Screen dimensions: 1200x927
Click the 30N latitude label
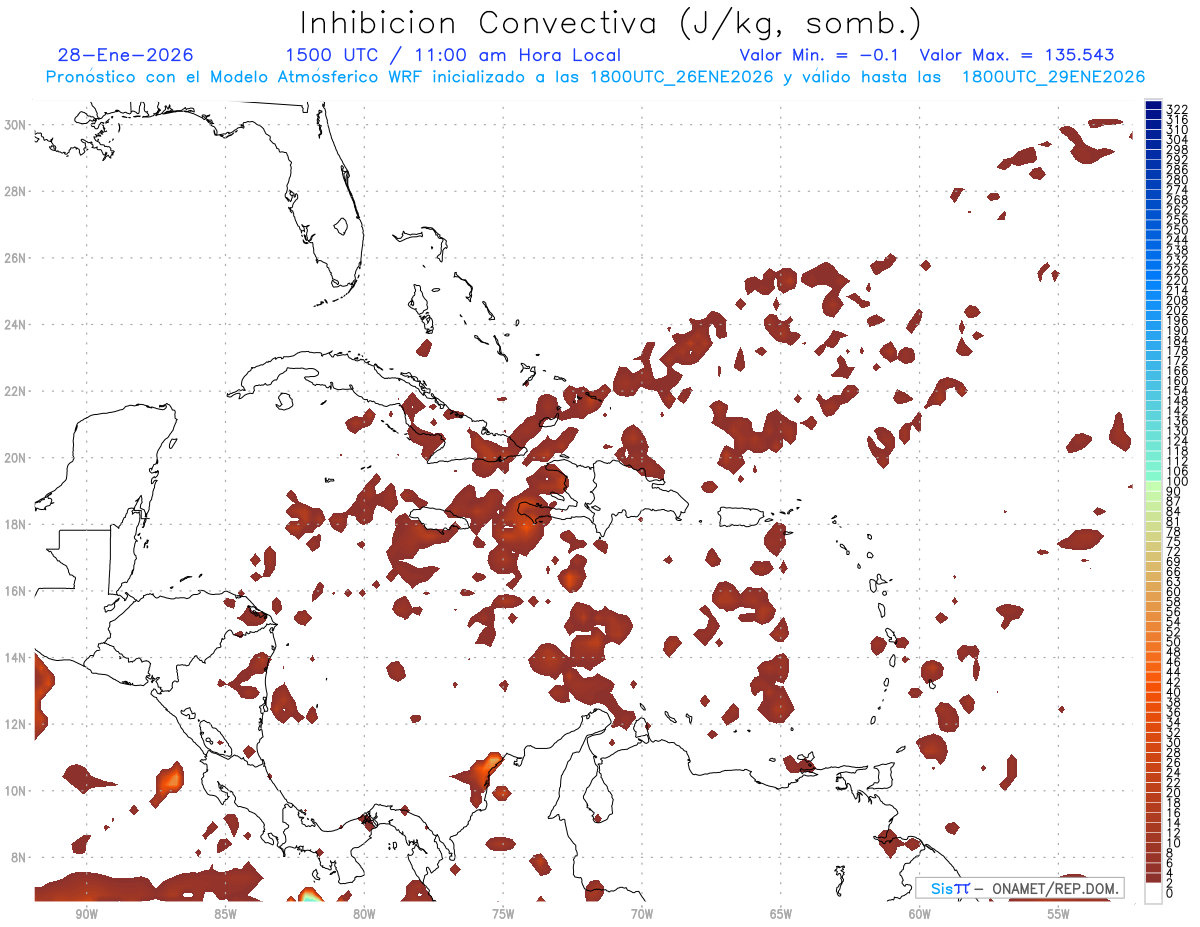17,124
